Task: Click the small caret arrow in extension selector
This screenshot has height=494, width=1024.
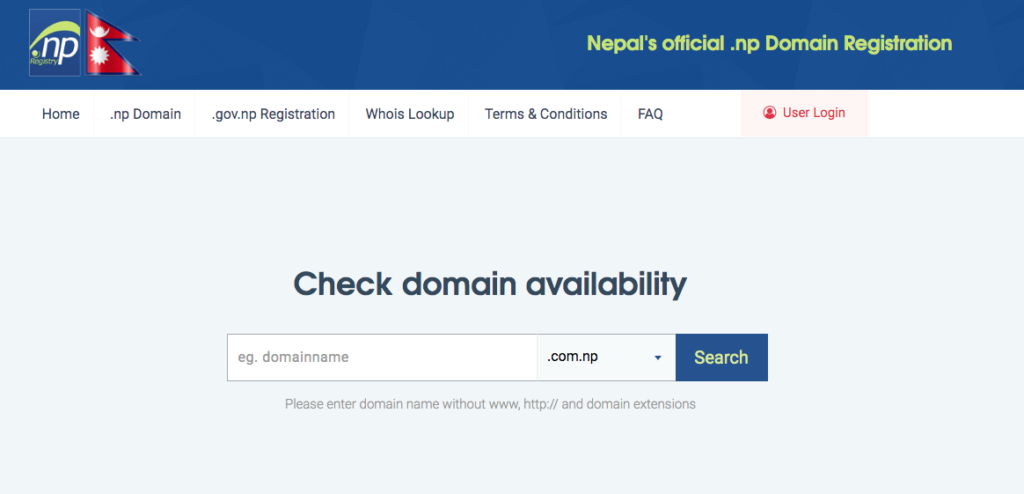Action: point(658,358)
